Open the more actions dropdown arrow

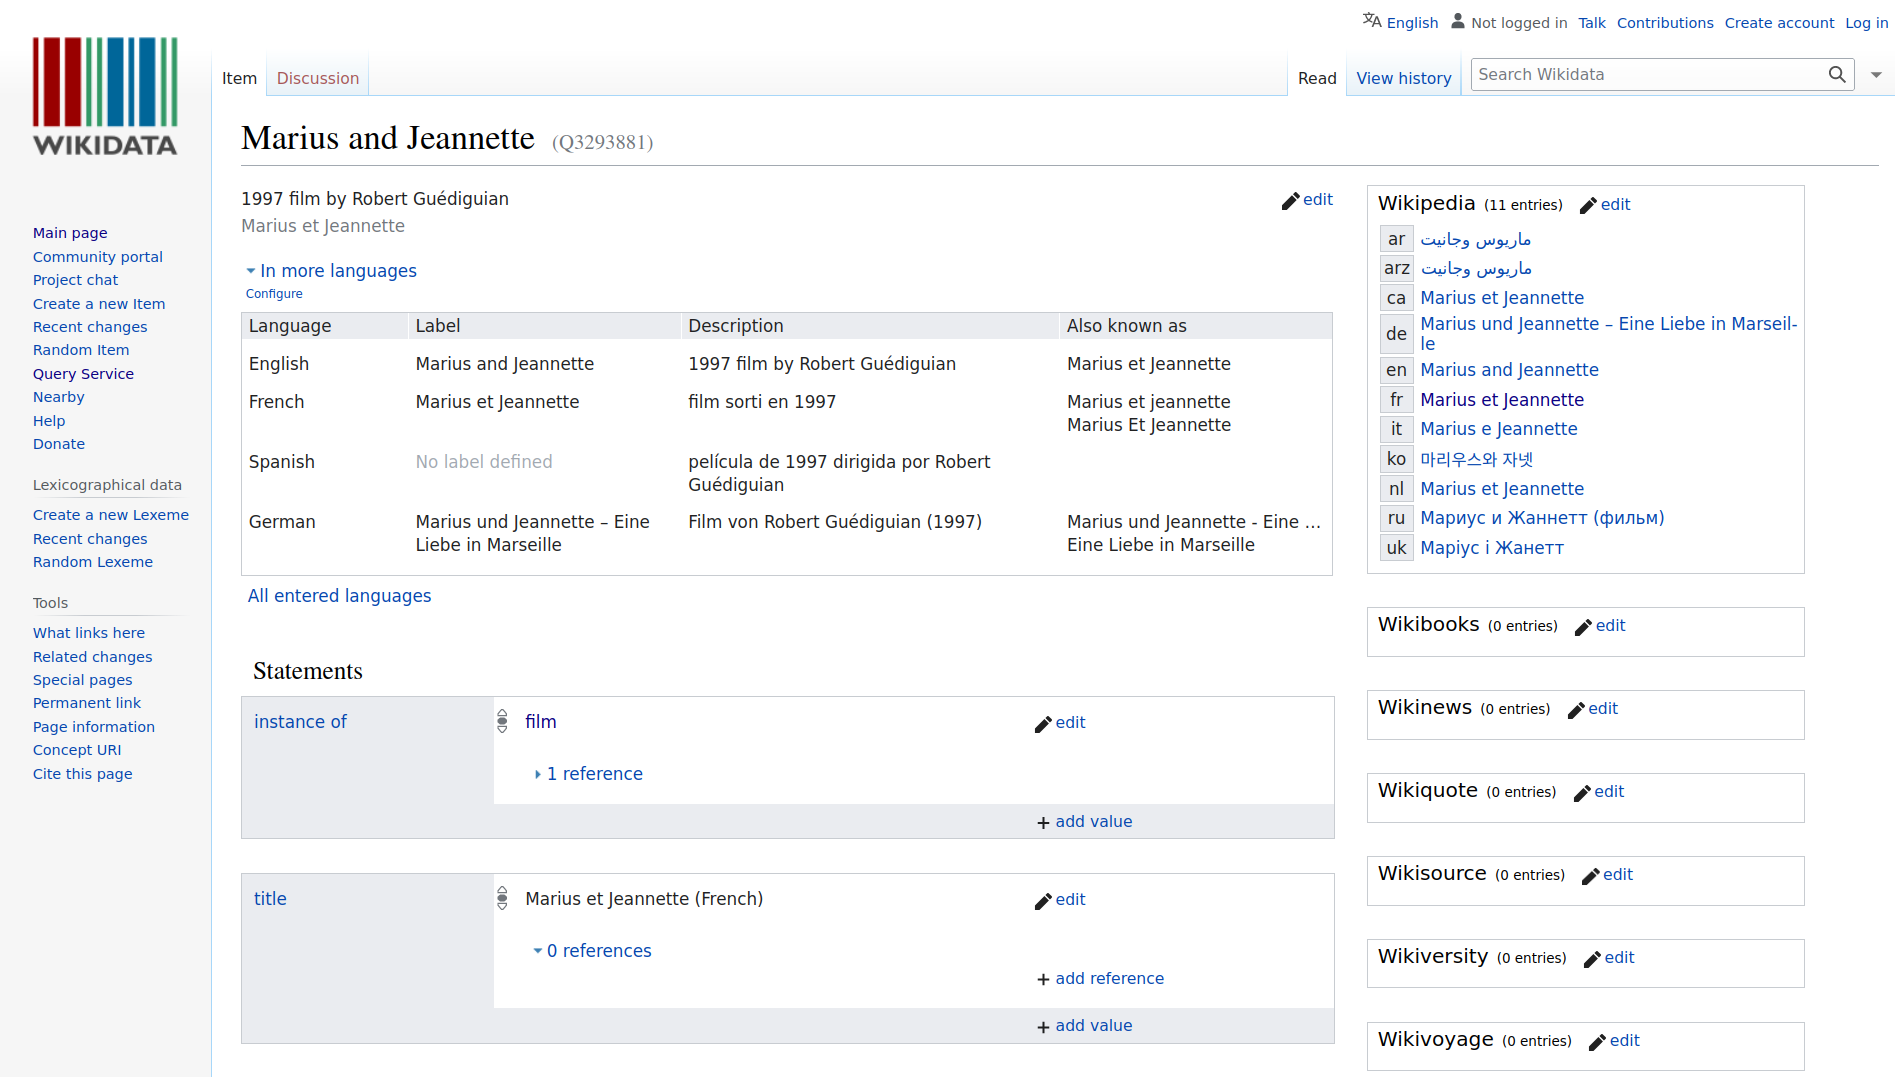click(x=1876, y=75)
